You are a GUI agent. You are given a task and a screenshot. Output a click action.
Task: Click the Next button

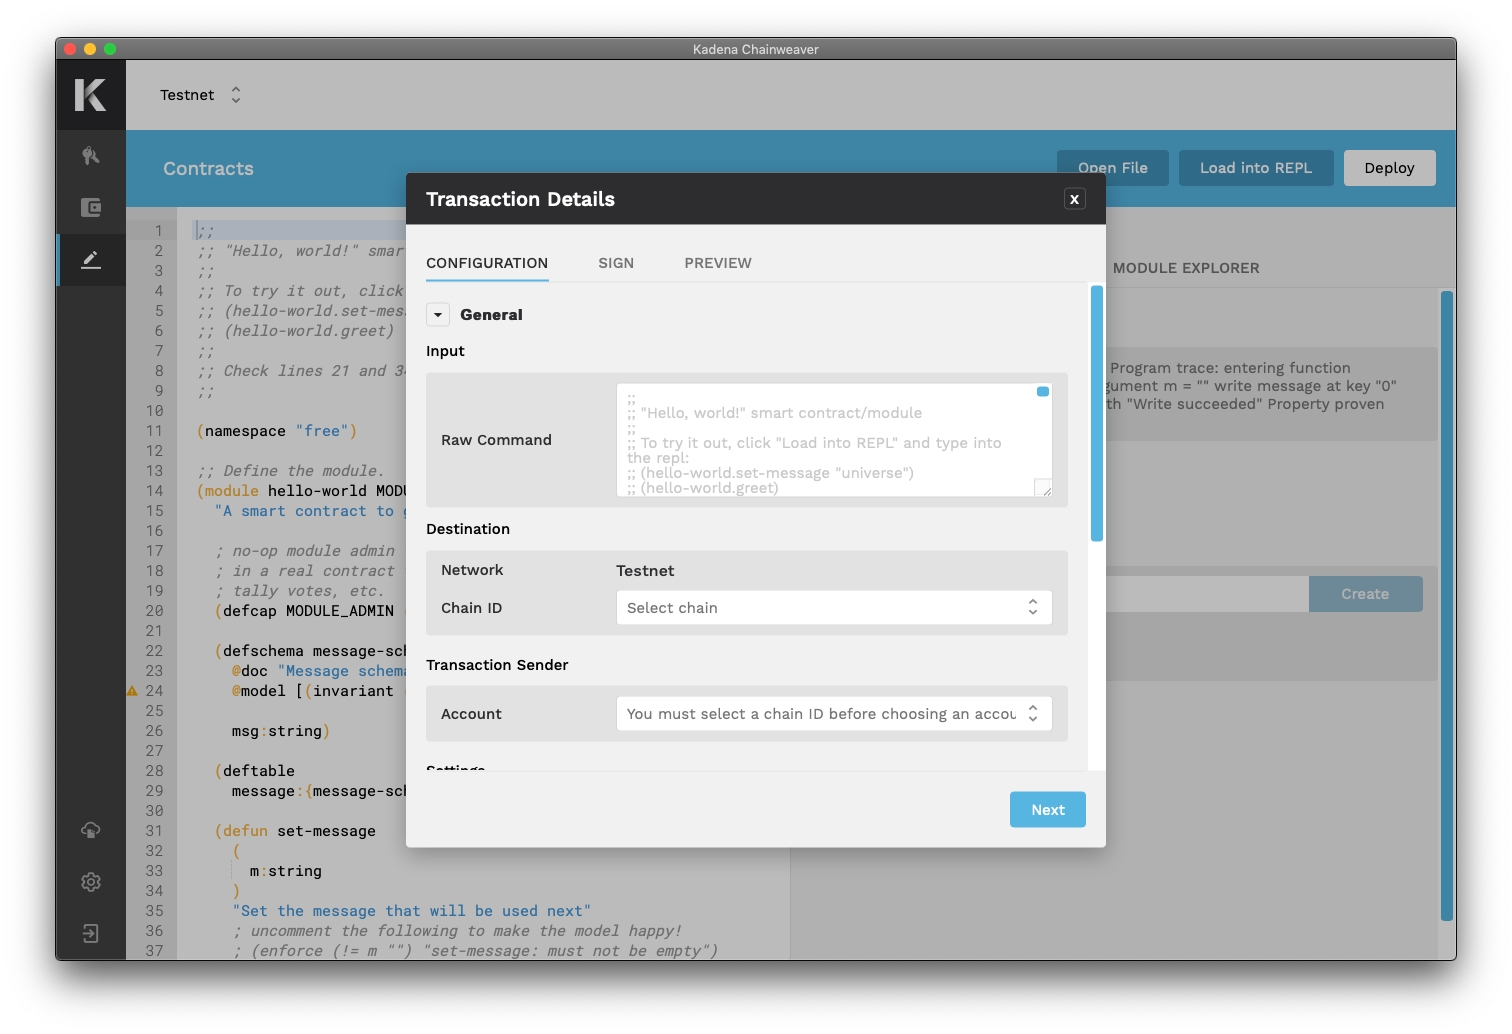(1047, 810)
